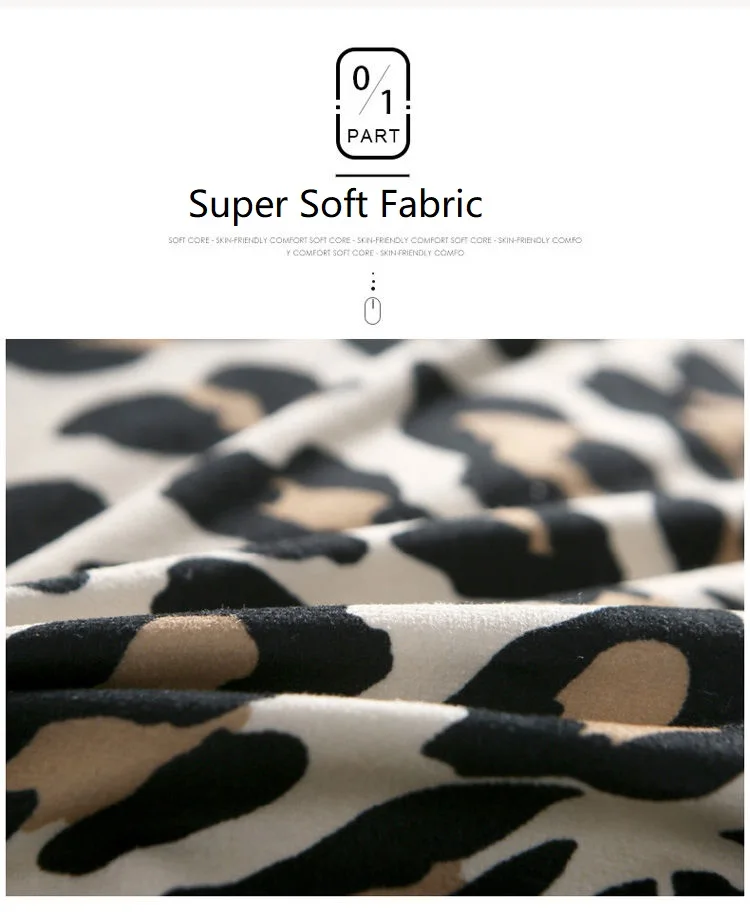Click the black line under the badge
Viewport: 750px width, 921px height.
[x=372, y=175]
